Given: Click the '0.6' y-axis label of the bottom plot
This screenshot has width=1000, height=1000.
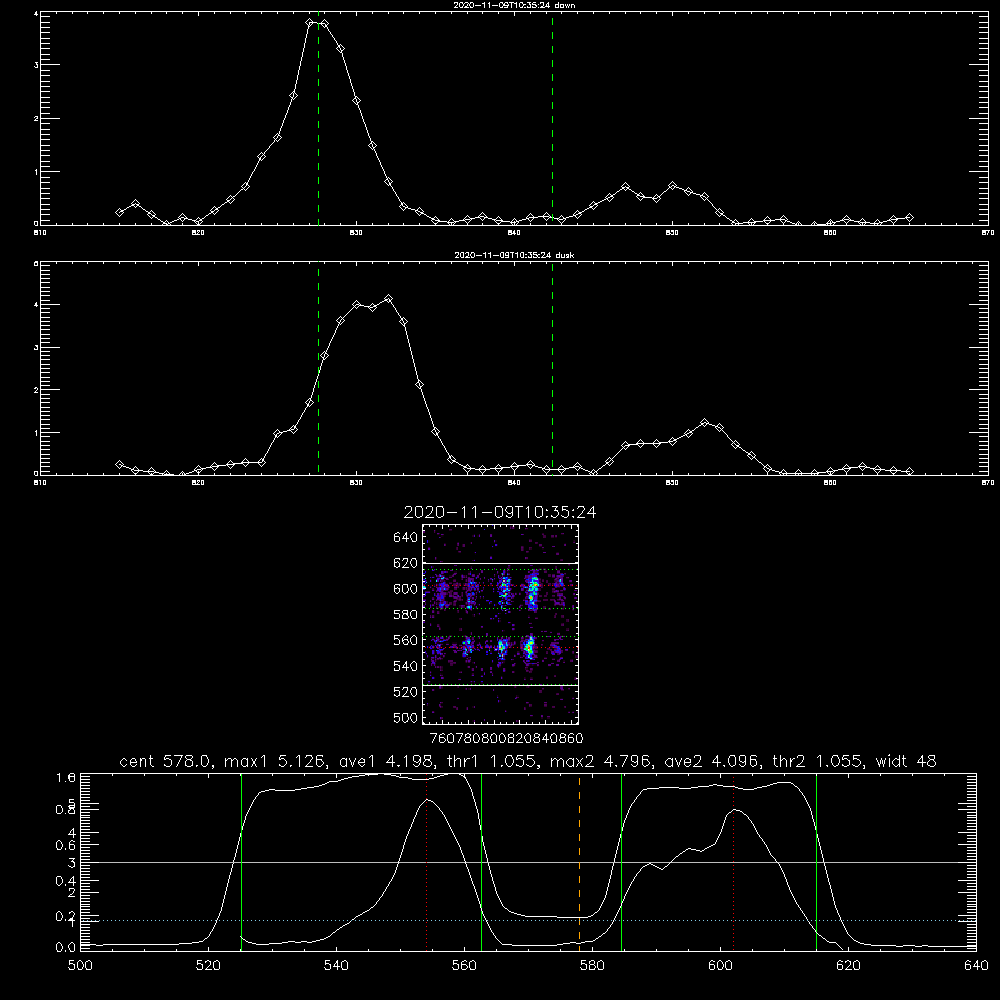Looking at the screenshot, I should [x=66, y=845].
